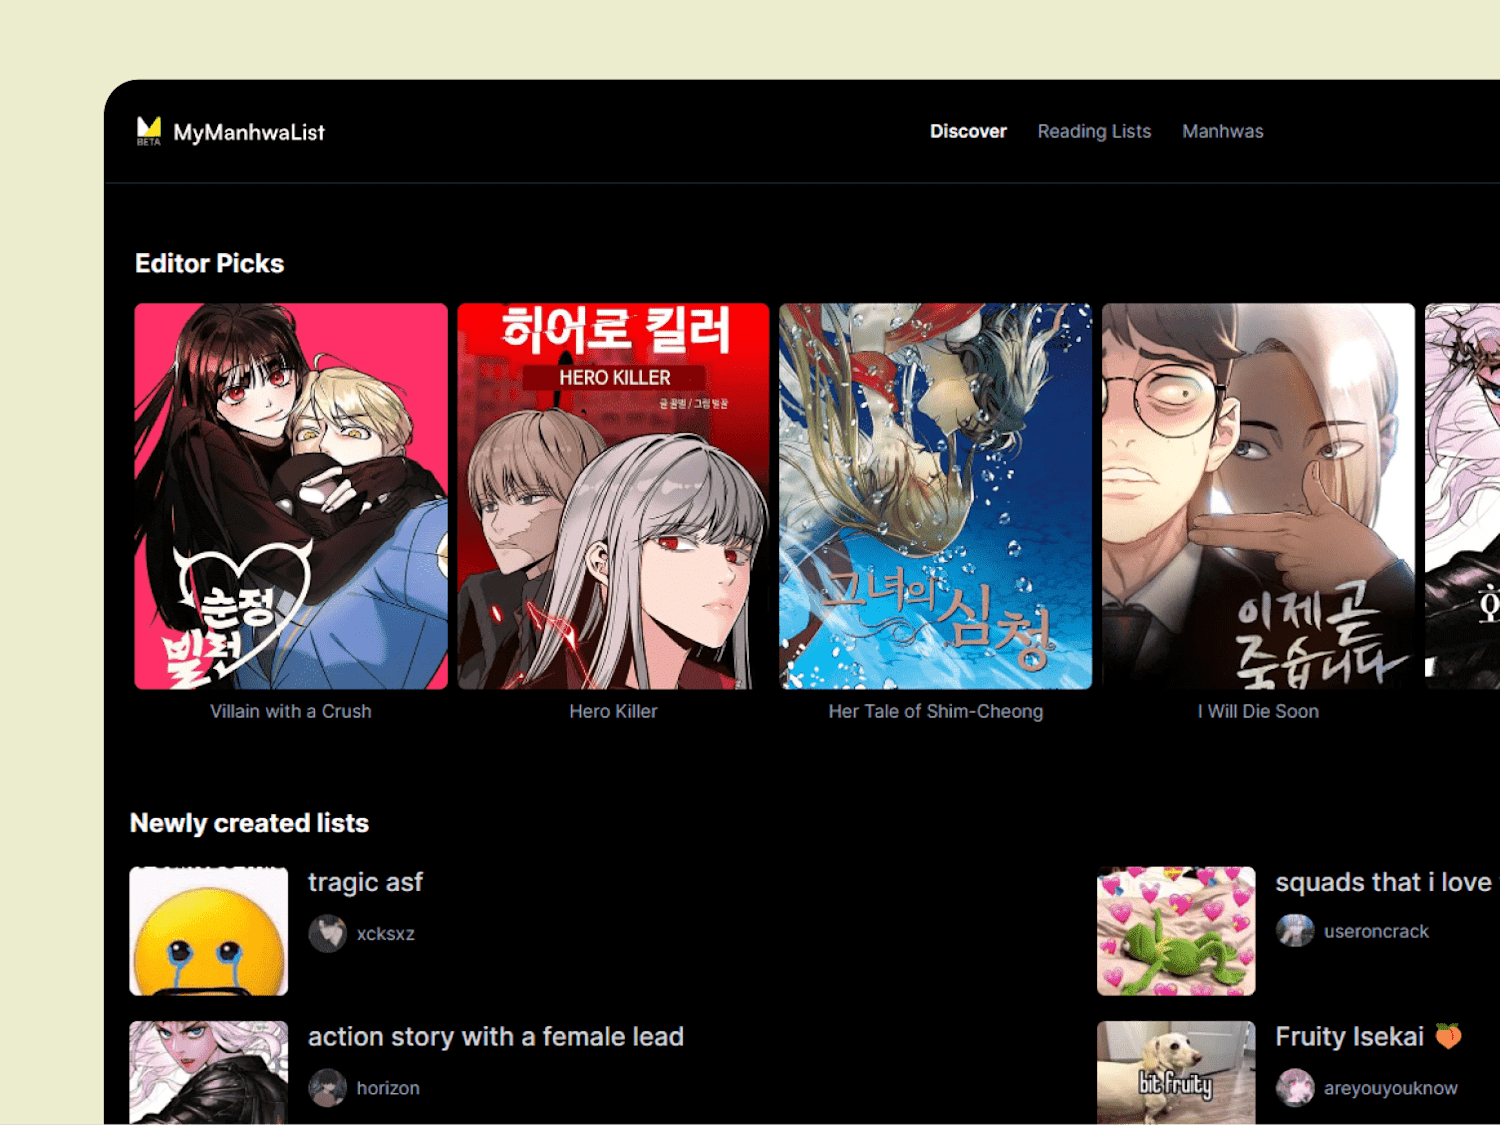This screenshot has height=1125, width=1500.
Task: Switch to the Manhwas tab
Action: pyautogui.click(x=1222, y=131)
